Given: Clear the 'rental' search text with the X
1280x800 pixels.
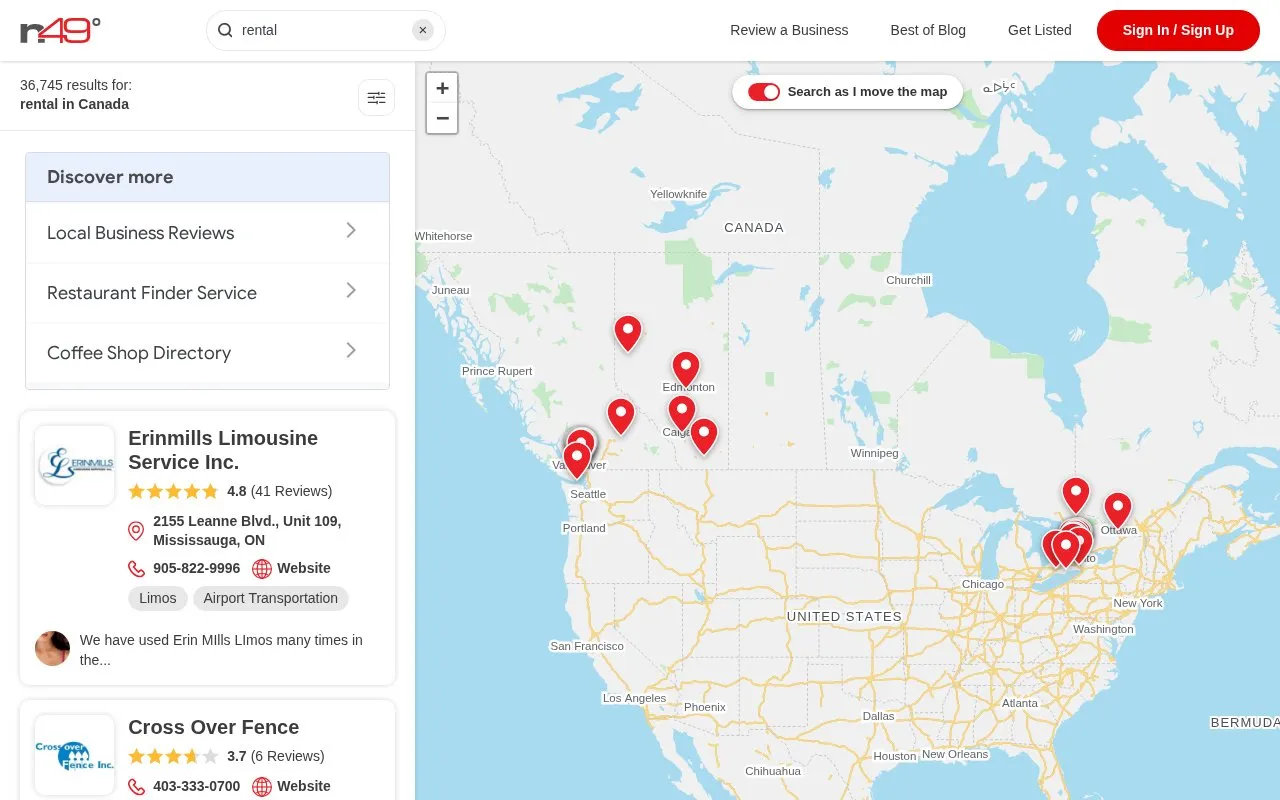Looking at the screenshot, I should click(423, 30).
